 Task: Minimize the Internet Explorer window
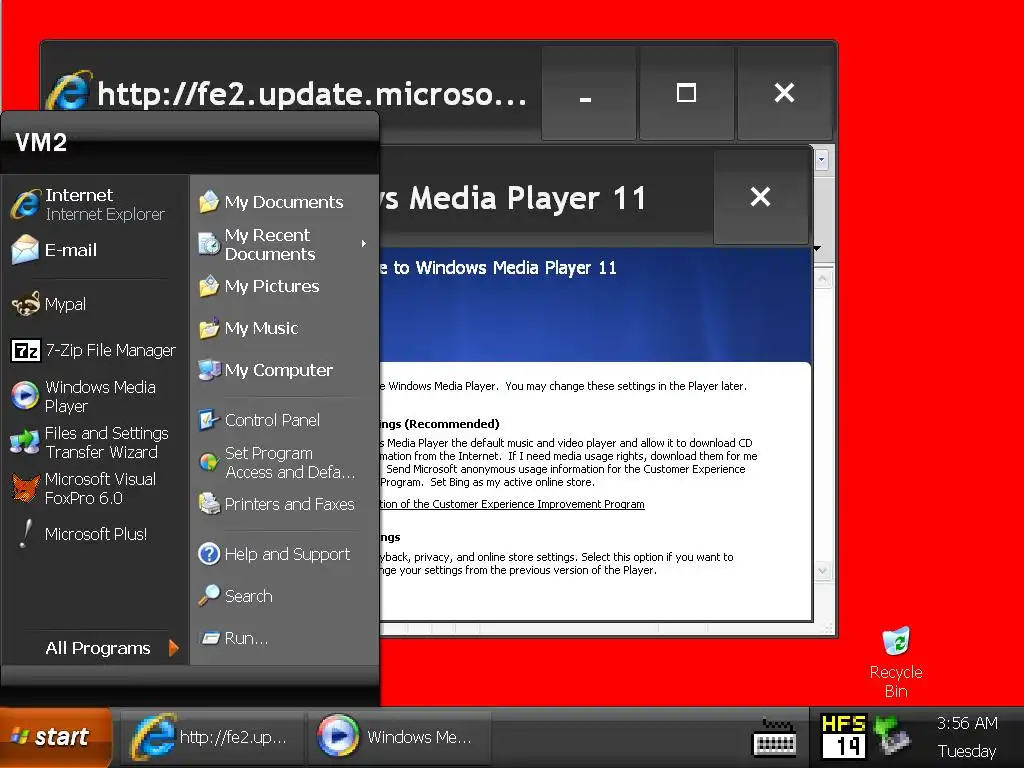pyautogui.click(x=588, y=93)
